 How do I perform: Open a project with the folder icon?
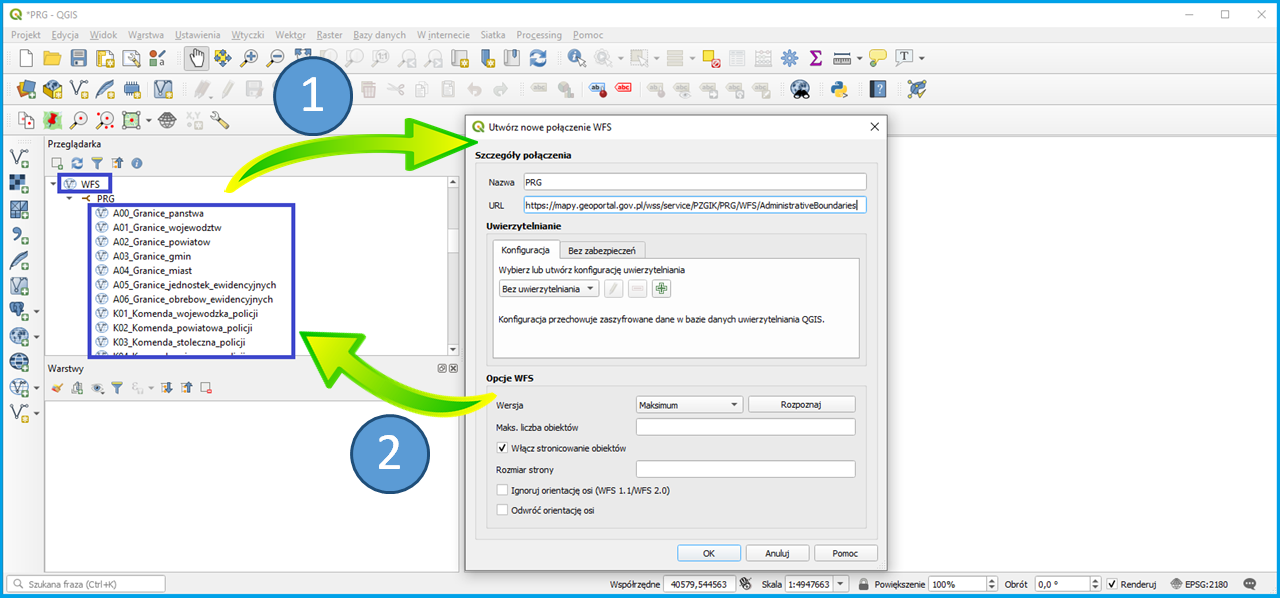52,59
